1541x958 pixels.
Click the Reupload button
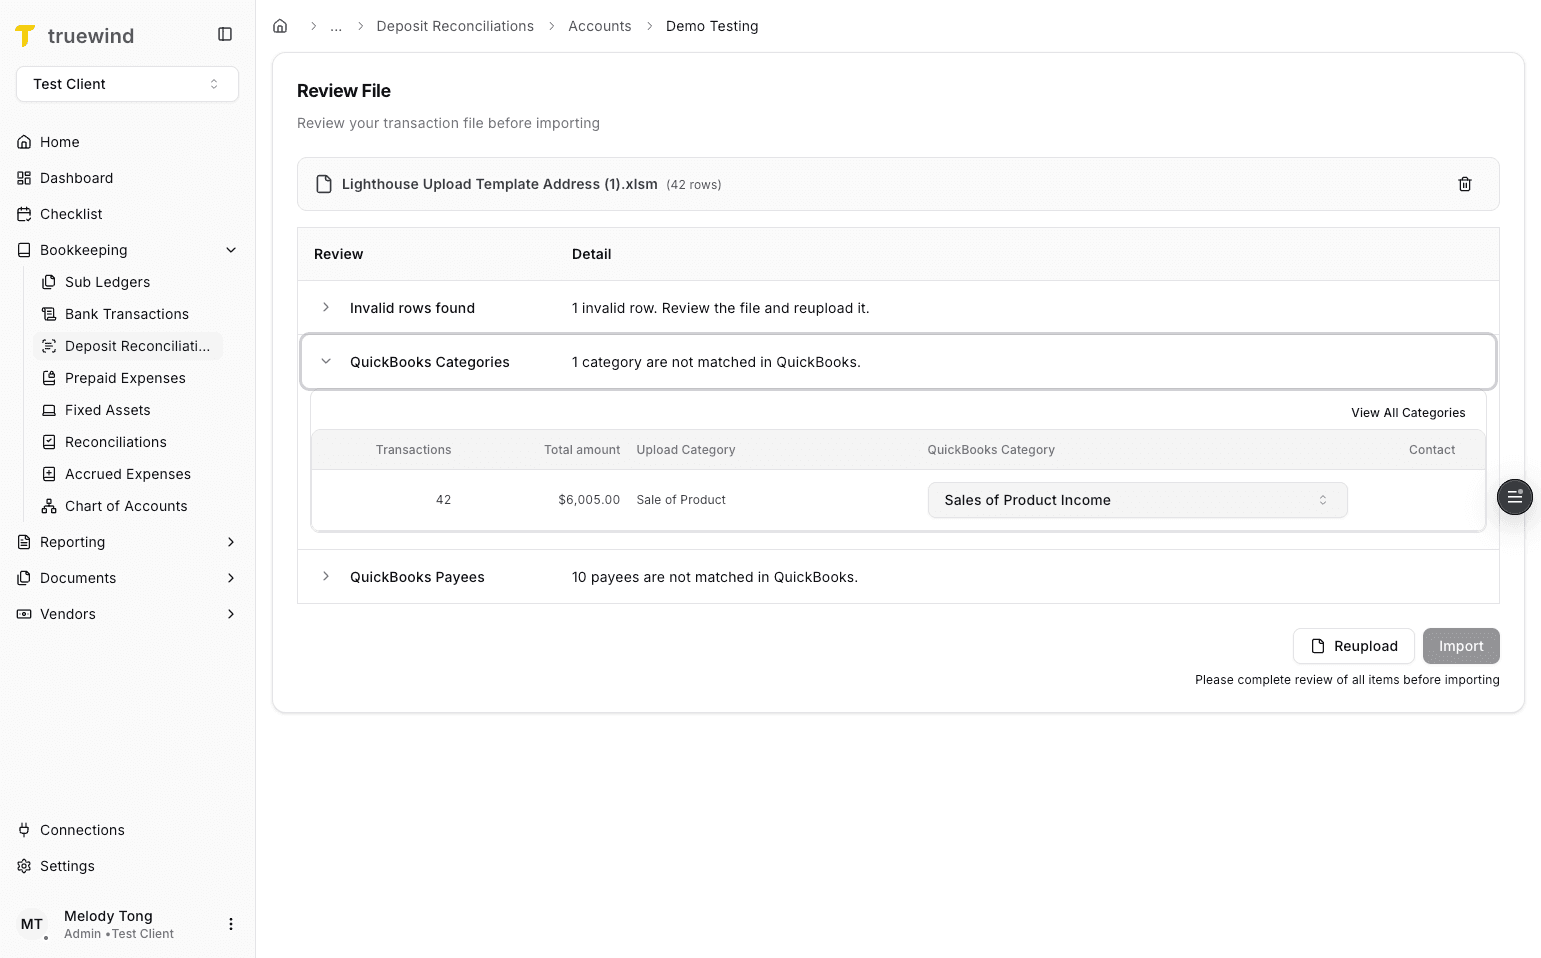pyautogui.click(x=1353, y=646)
